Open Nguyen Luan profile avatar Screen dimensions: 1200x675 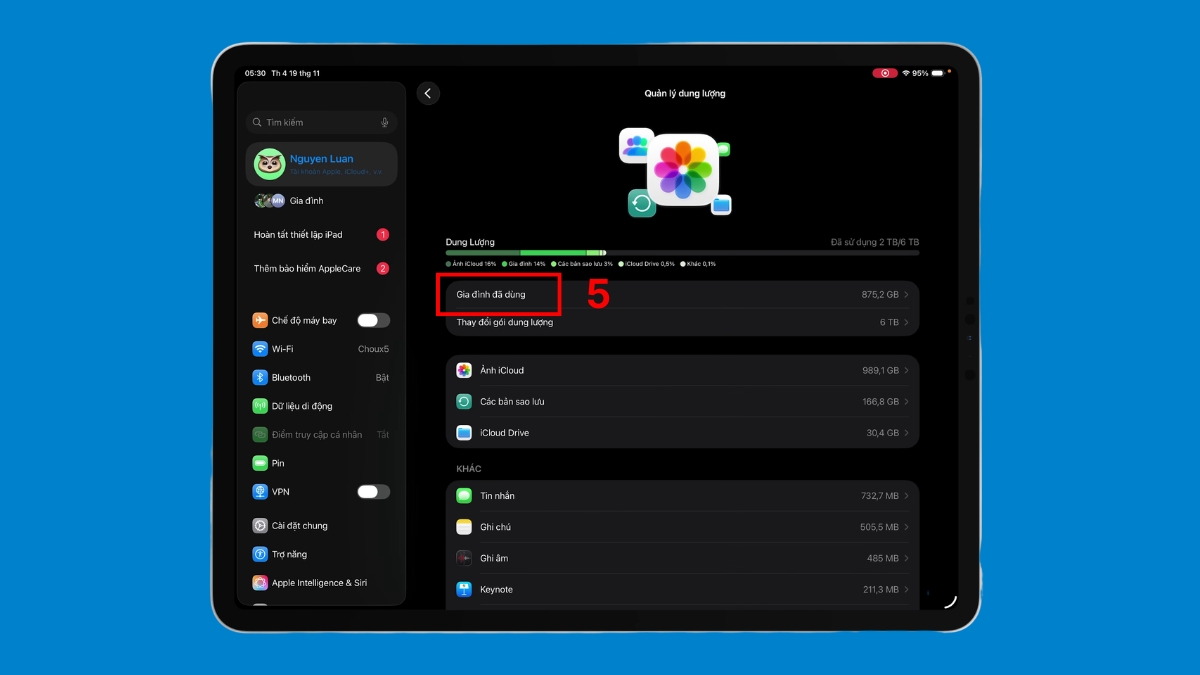tap(269, 164)
